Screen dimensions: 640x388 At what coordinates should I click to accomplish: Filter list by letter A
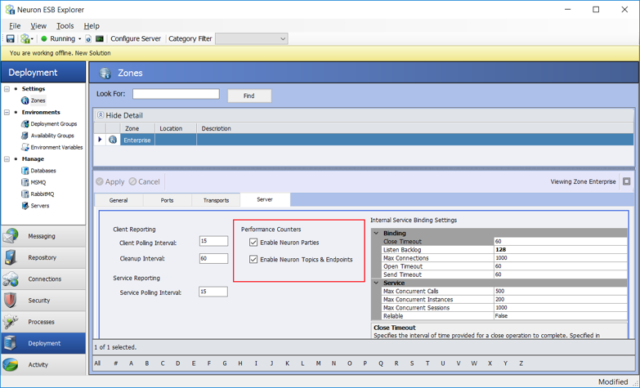pyautogui.click(x=131, y=364)
